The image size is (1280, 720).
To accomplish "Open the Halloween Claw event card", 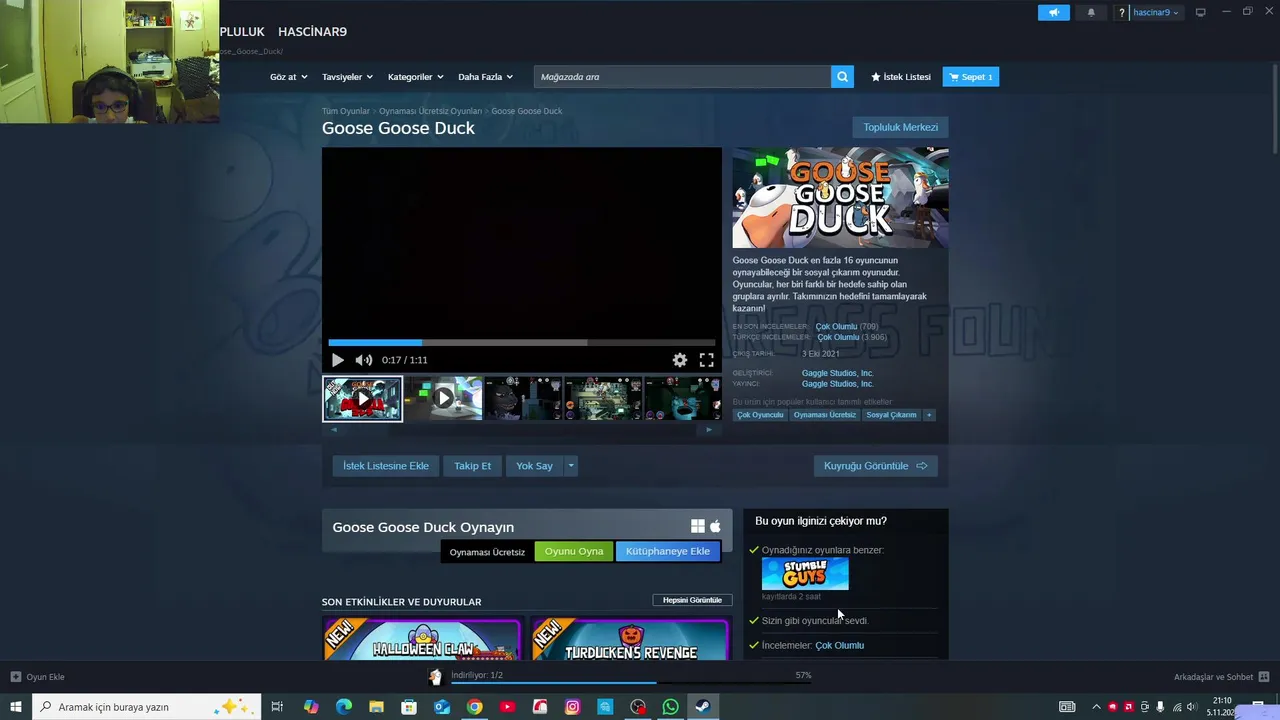I will pyautogui.click(x=422, y=640).
